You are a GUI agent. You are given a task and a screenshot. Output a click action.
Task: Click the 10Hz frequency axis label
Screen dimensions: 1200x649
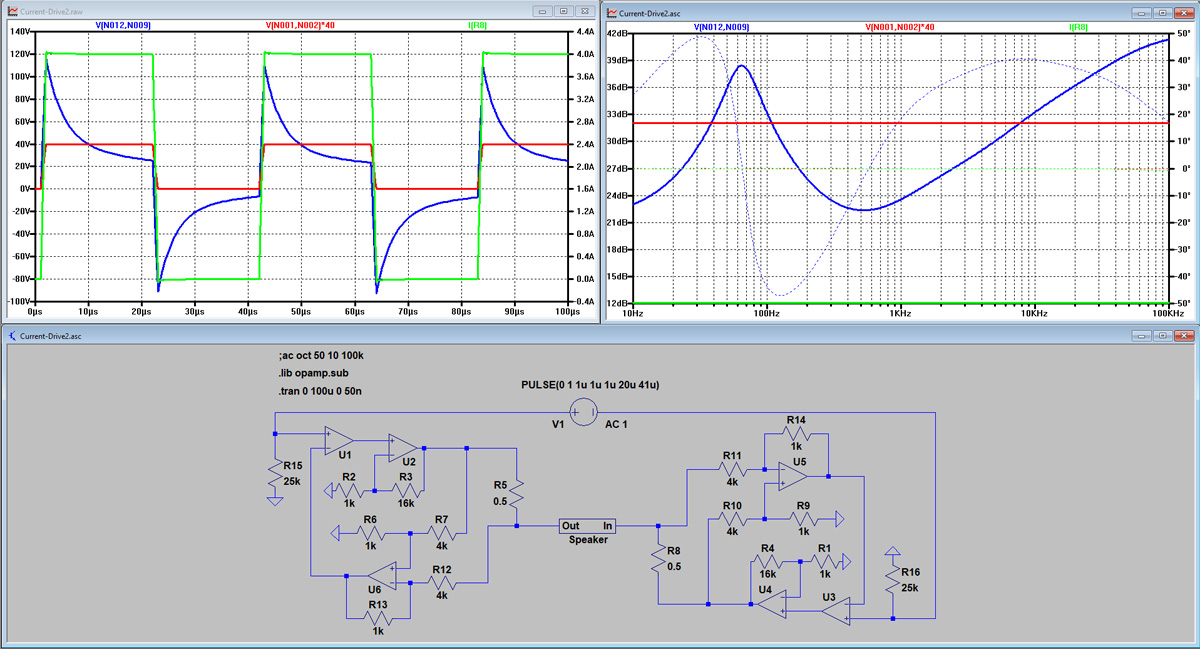(x=634, y=313)
